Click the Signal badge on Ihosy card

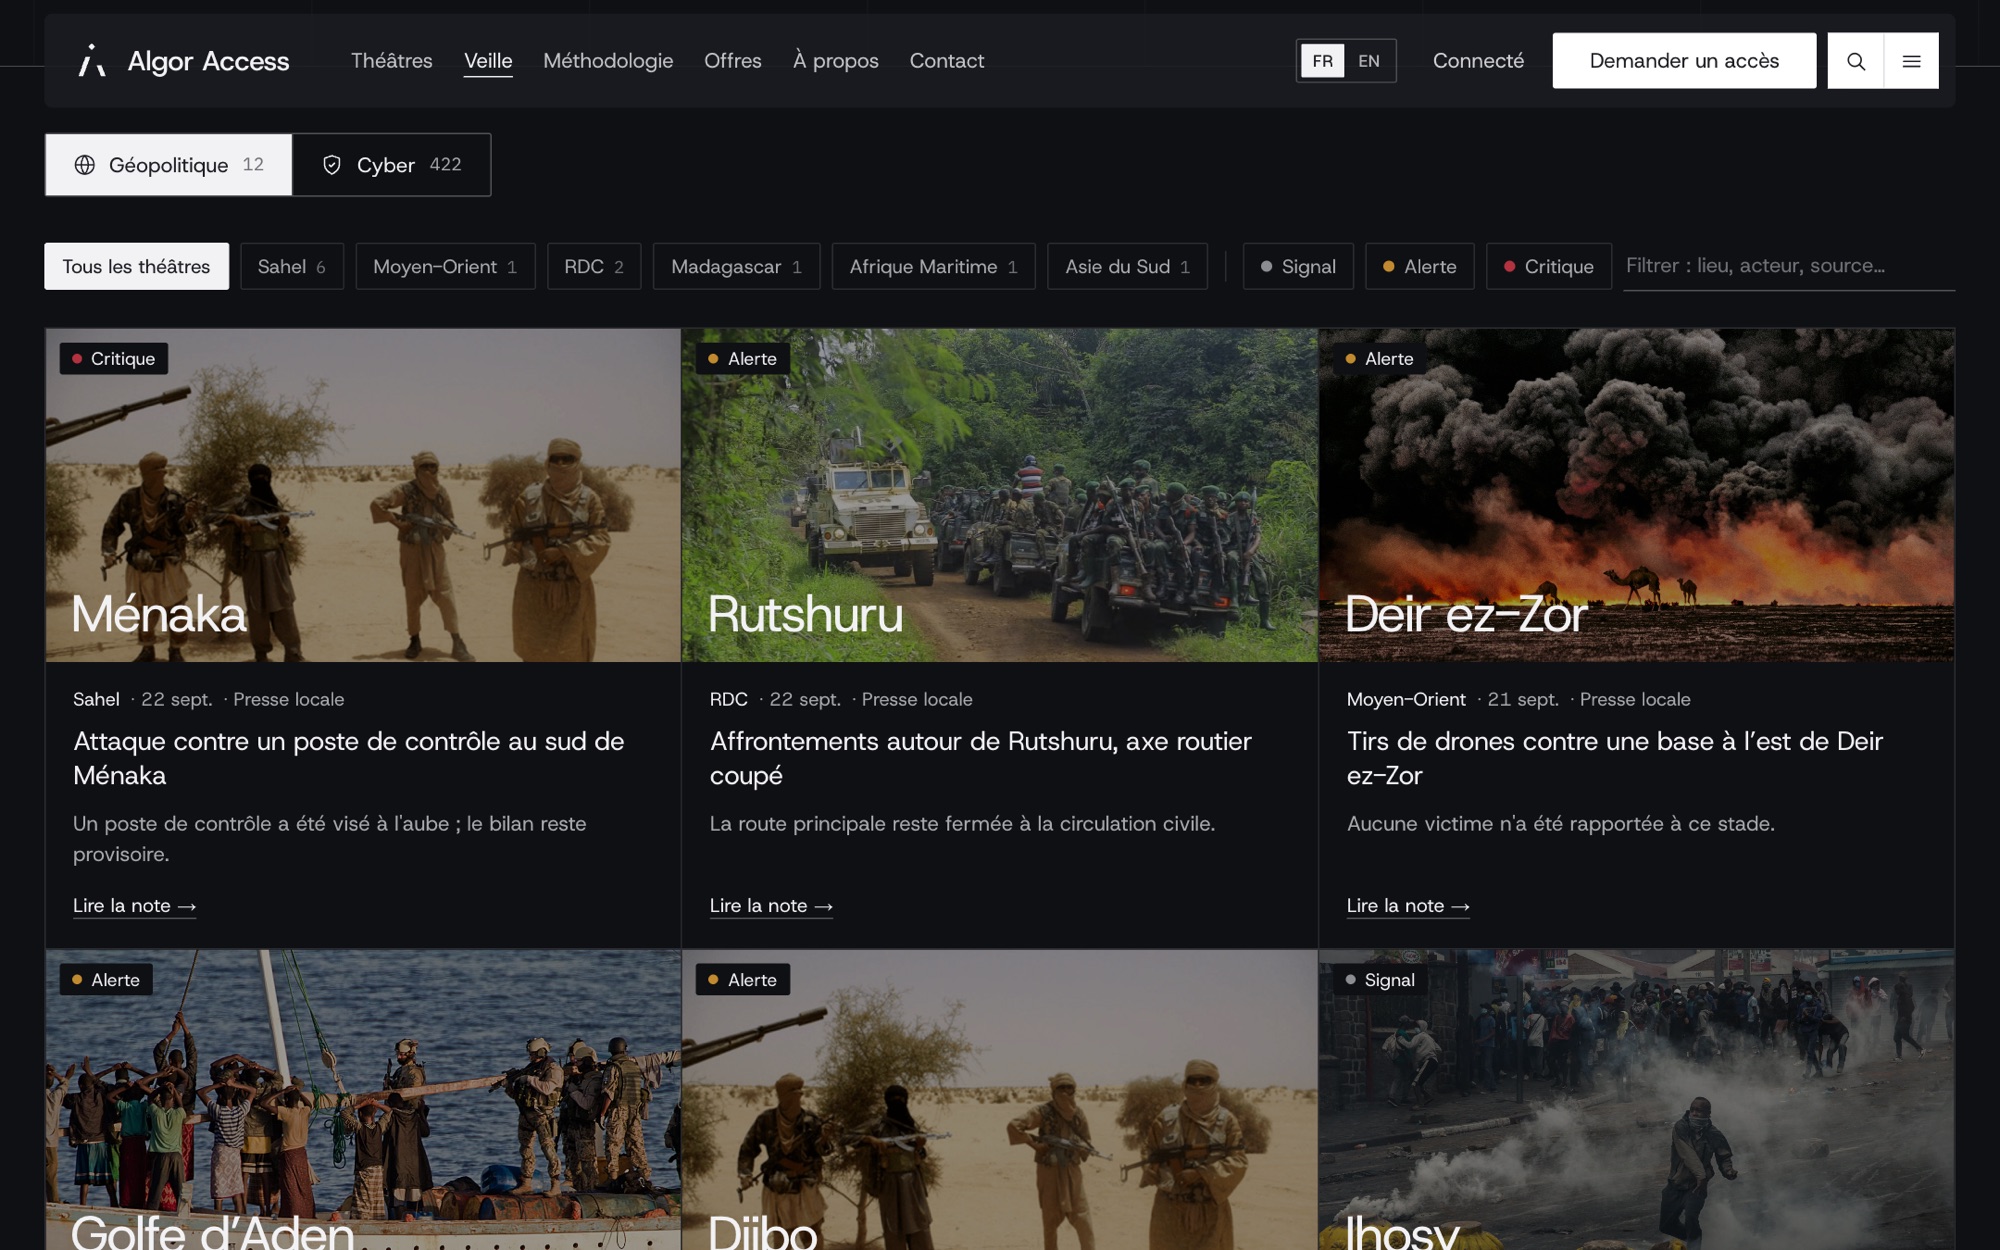pyautogui.click(x=1380, y=980)
